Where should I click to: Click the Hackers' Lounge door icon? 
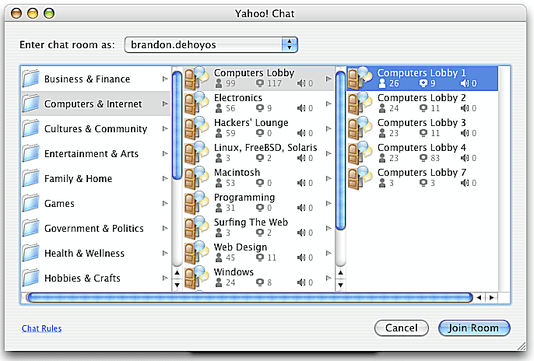(x=197, y=128)
